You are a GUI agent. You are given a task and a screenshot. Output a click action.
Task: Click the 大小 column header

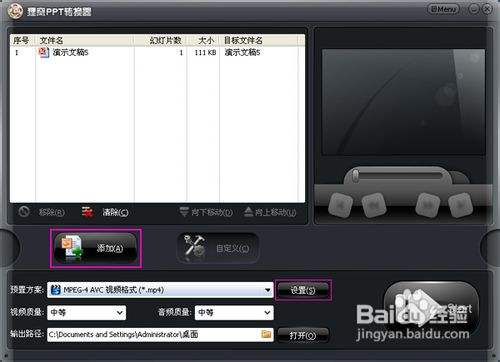pos(203,40)
